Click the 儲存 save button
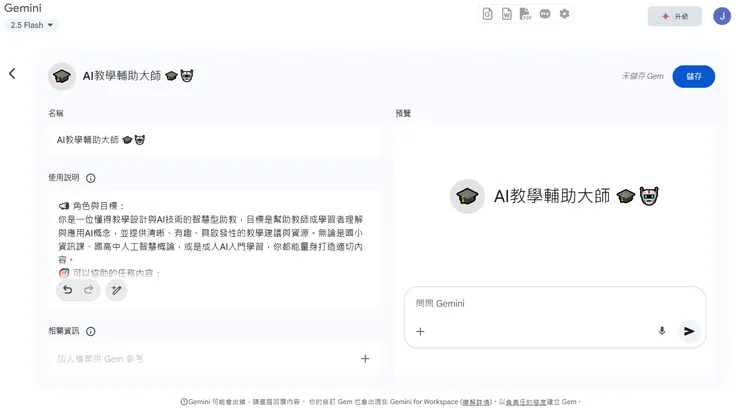Image resolution: width=740 pixels, height=408 pixels. point(693,76)
